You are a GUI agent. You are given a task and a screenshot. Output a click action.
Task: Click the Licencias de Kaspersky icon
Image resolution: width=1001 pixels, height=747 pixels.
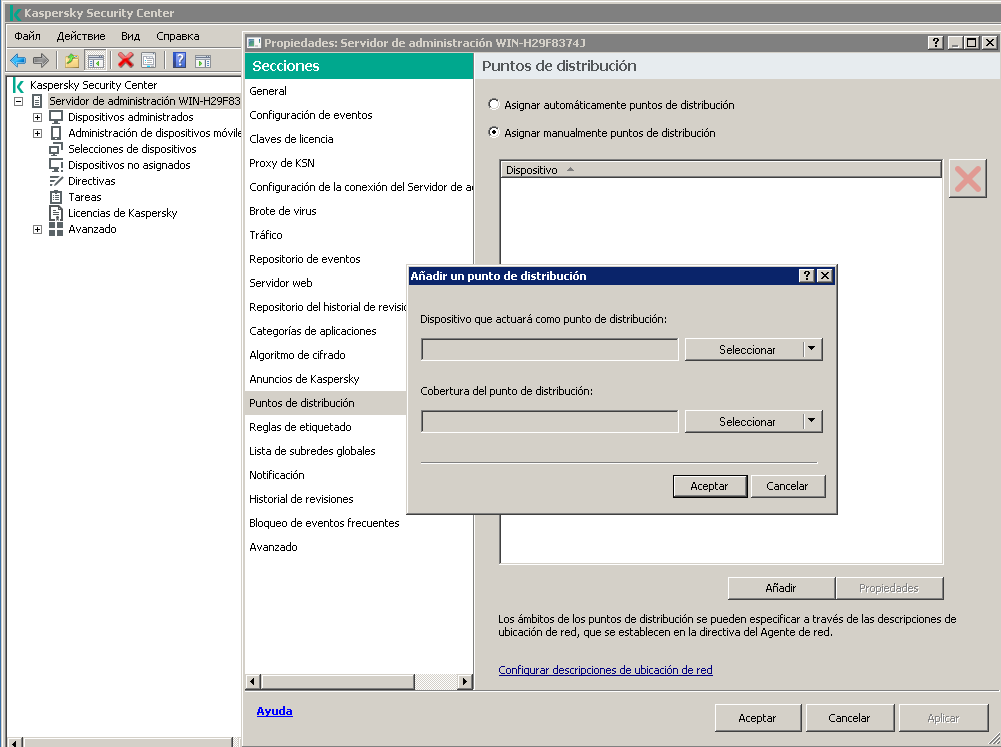point(57,212)
